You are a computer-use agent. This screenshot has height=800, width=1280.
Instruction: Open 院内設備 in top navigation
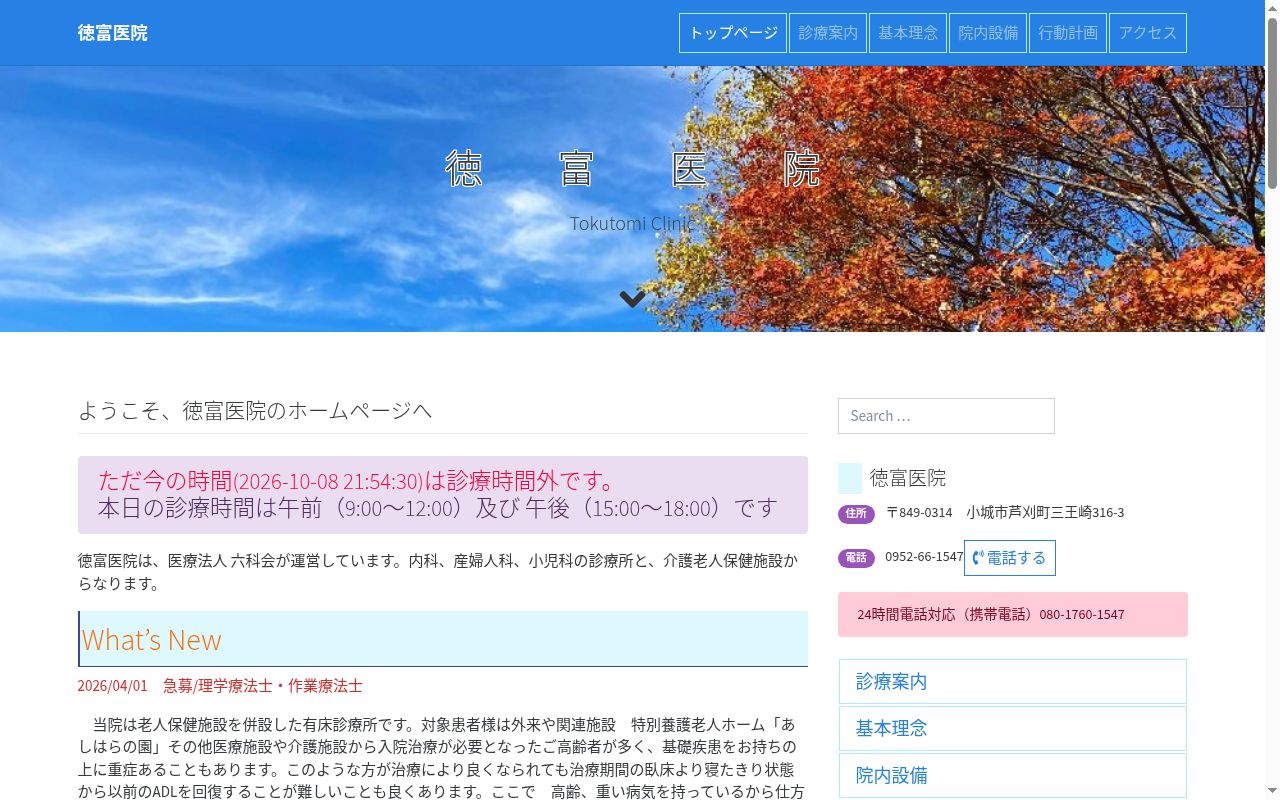coord(988,33)
